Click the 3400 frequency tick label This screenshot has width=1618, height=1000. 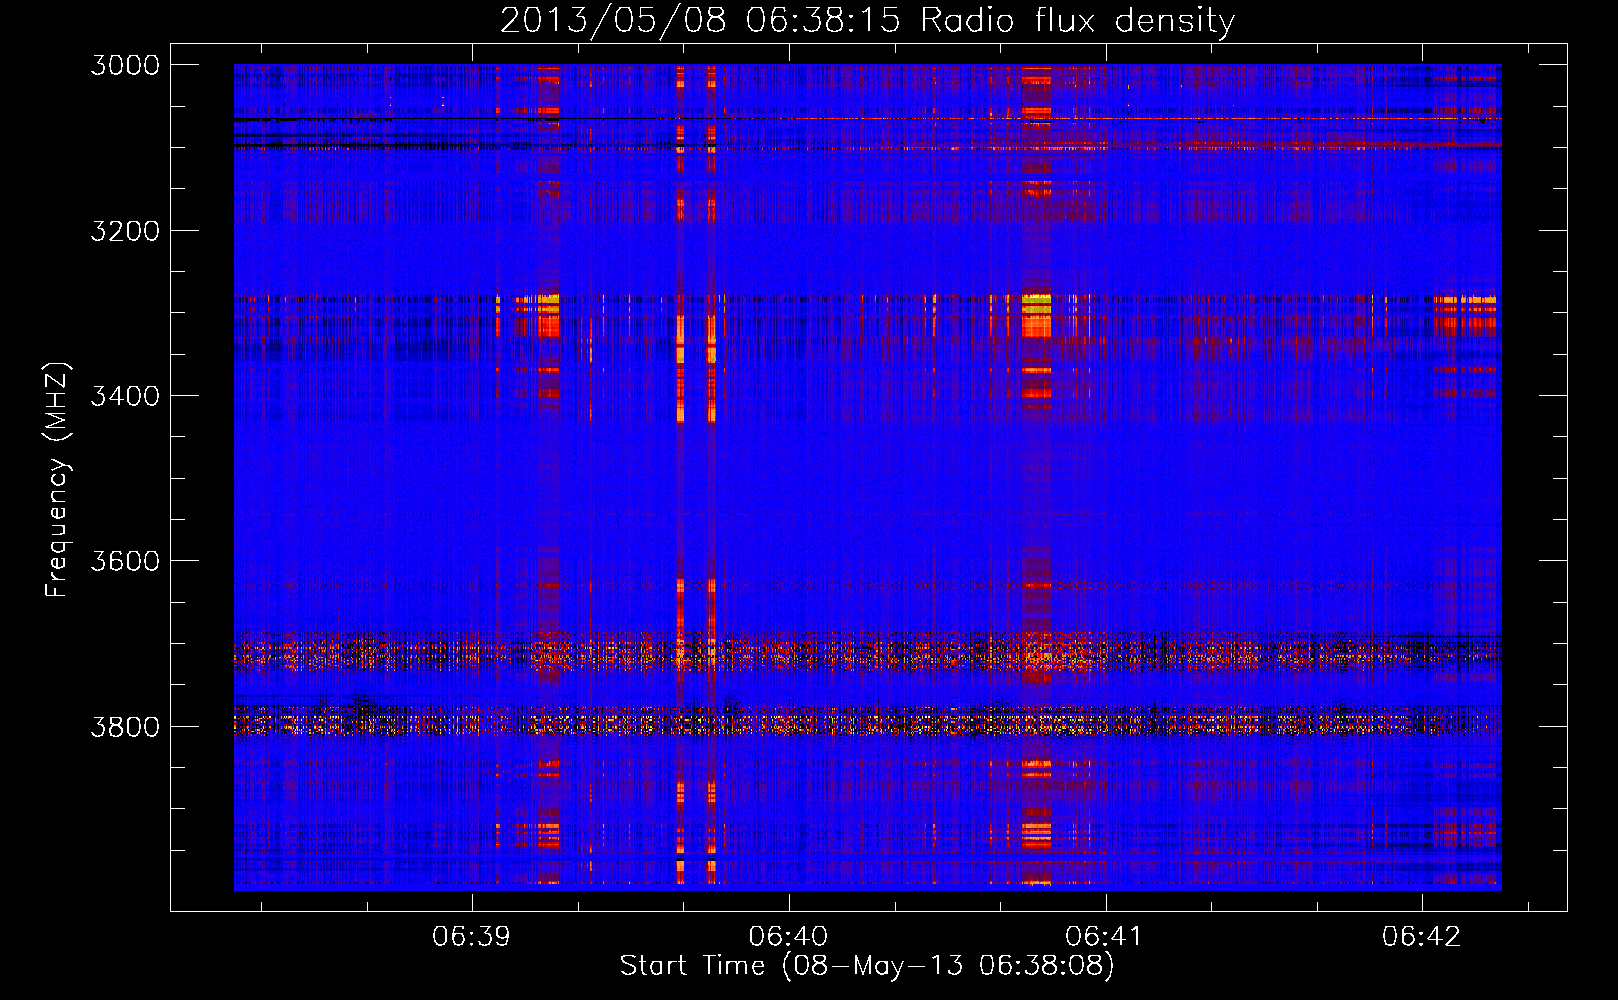coord(125,396)
